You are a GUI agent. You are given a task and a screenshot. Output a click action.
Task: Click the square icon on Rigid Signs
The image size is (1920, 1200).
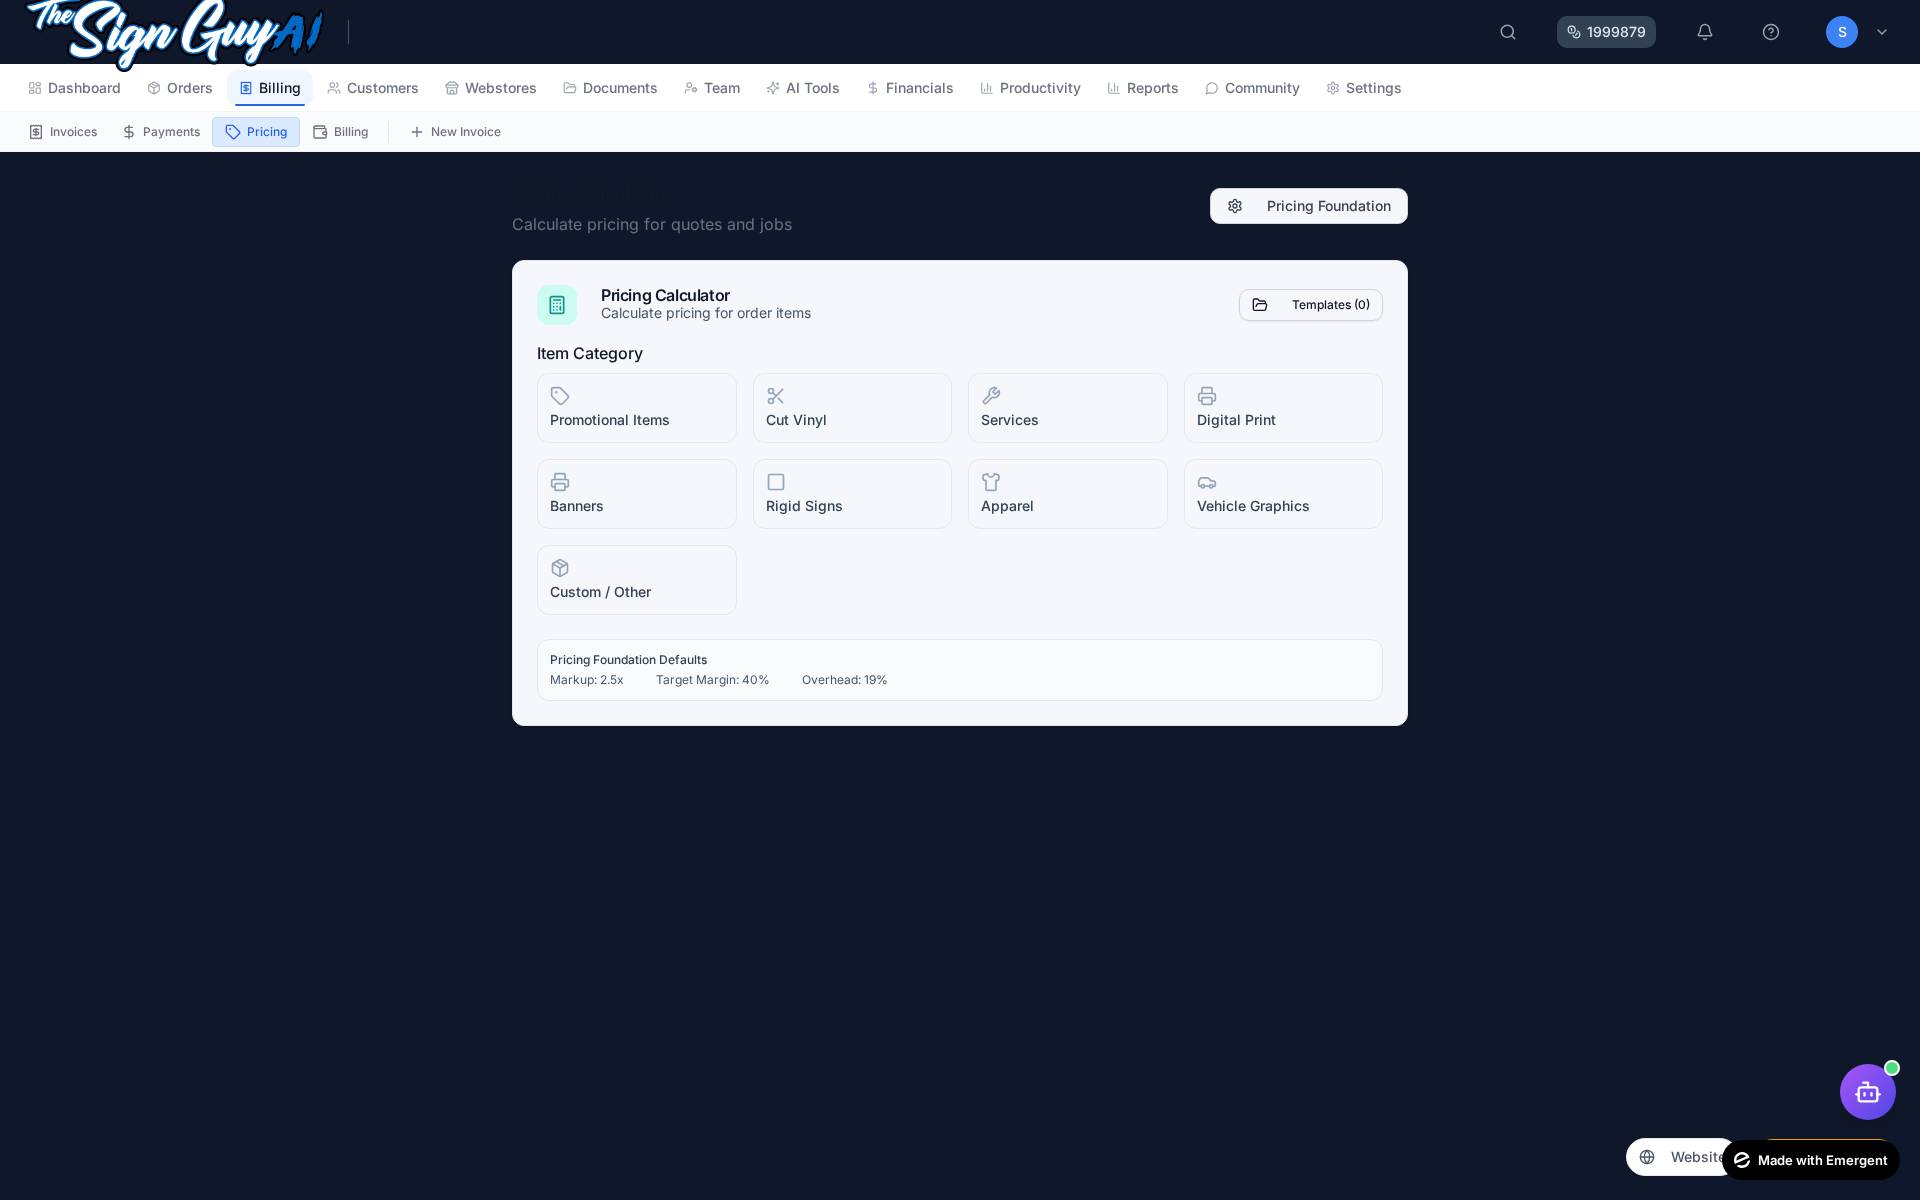pyautogui.click(x=776, y=482)
